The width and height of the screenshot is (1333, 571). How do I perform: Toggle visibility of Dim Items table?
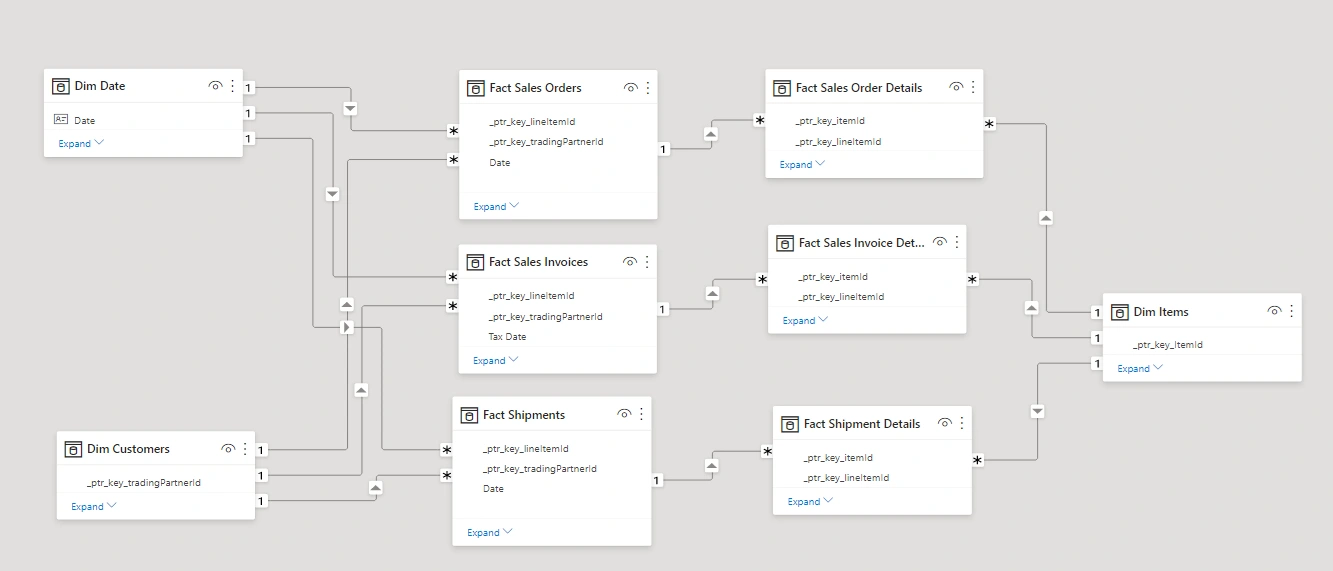click(x=1274, y=312)
